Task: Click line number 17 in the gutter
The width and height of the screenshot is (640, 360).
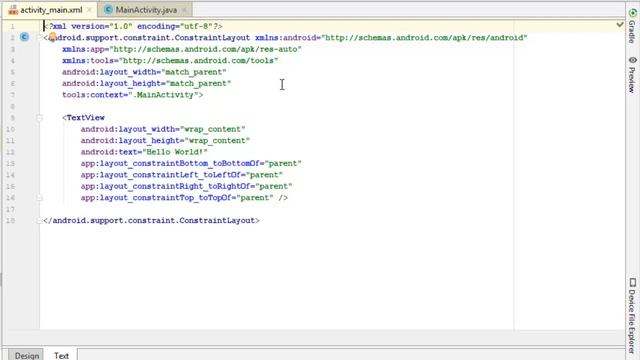Action: coord(11,209)
